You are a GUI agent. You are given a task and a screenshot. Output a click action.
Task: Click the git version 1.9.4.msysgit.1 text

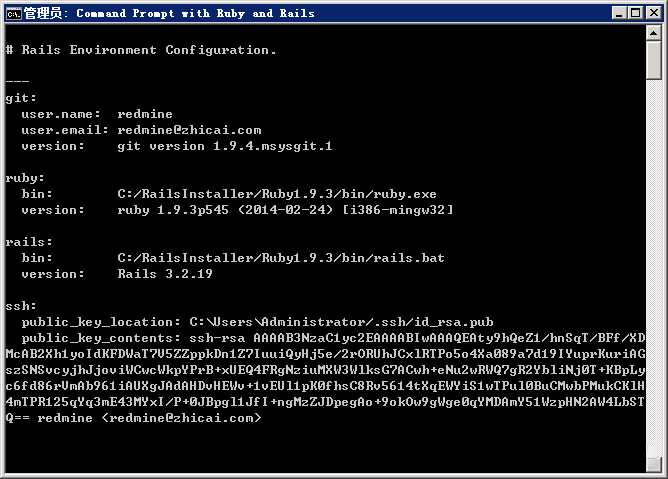coord(225,146)
